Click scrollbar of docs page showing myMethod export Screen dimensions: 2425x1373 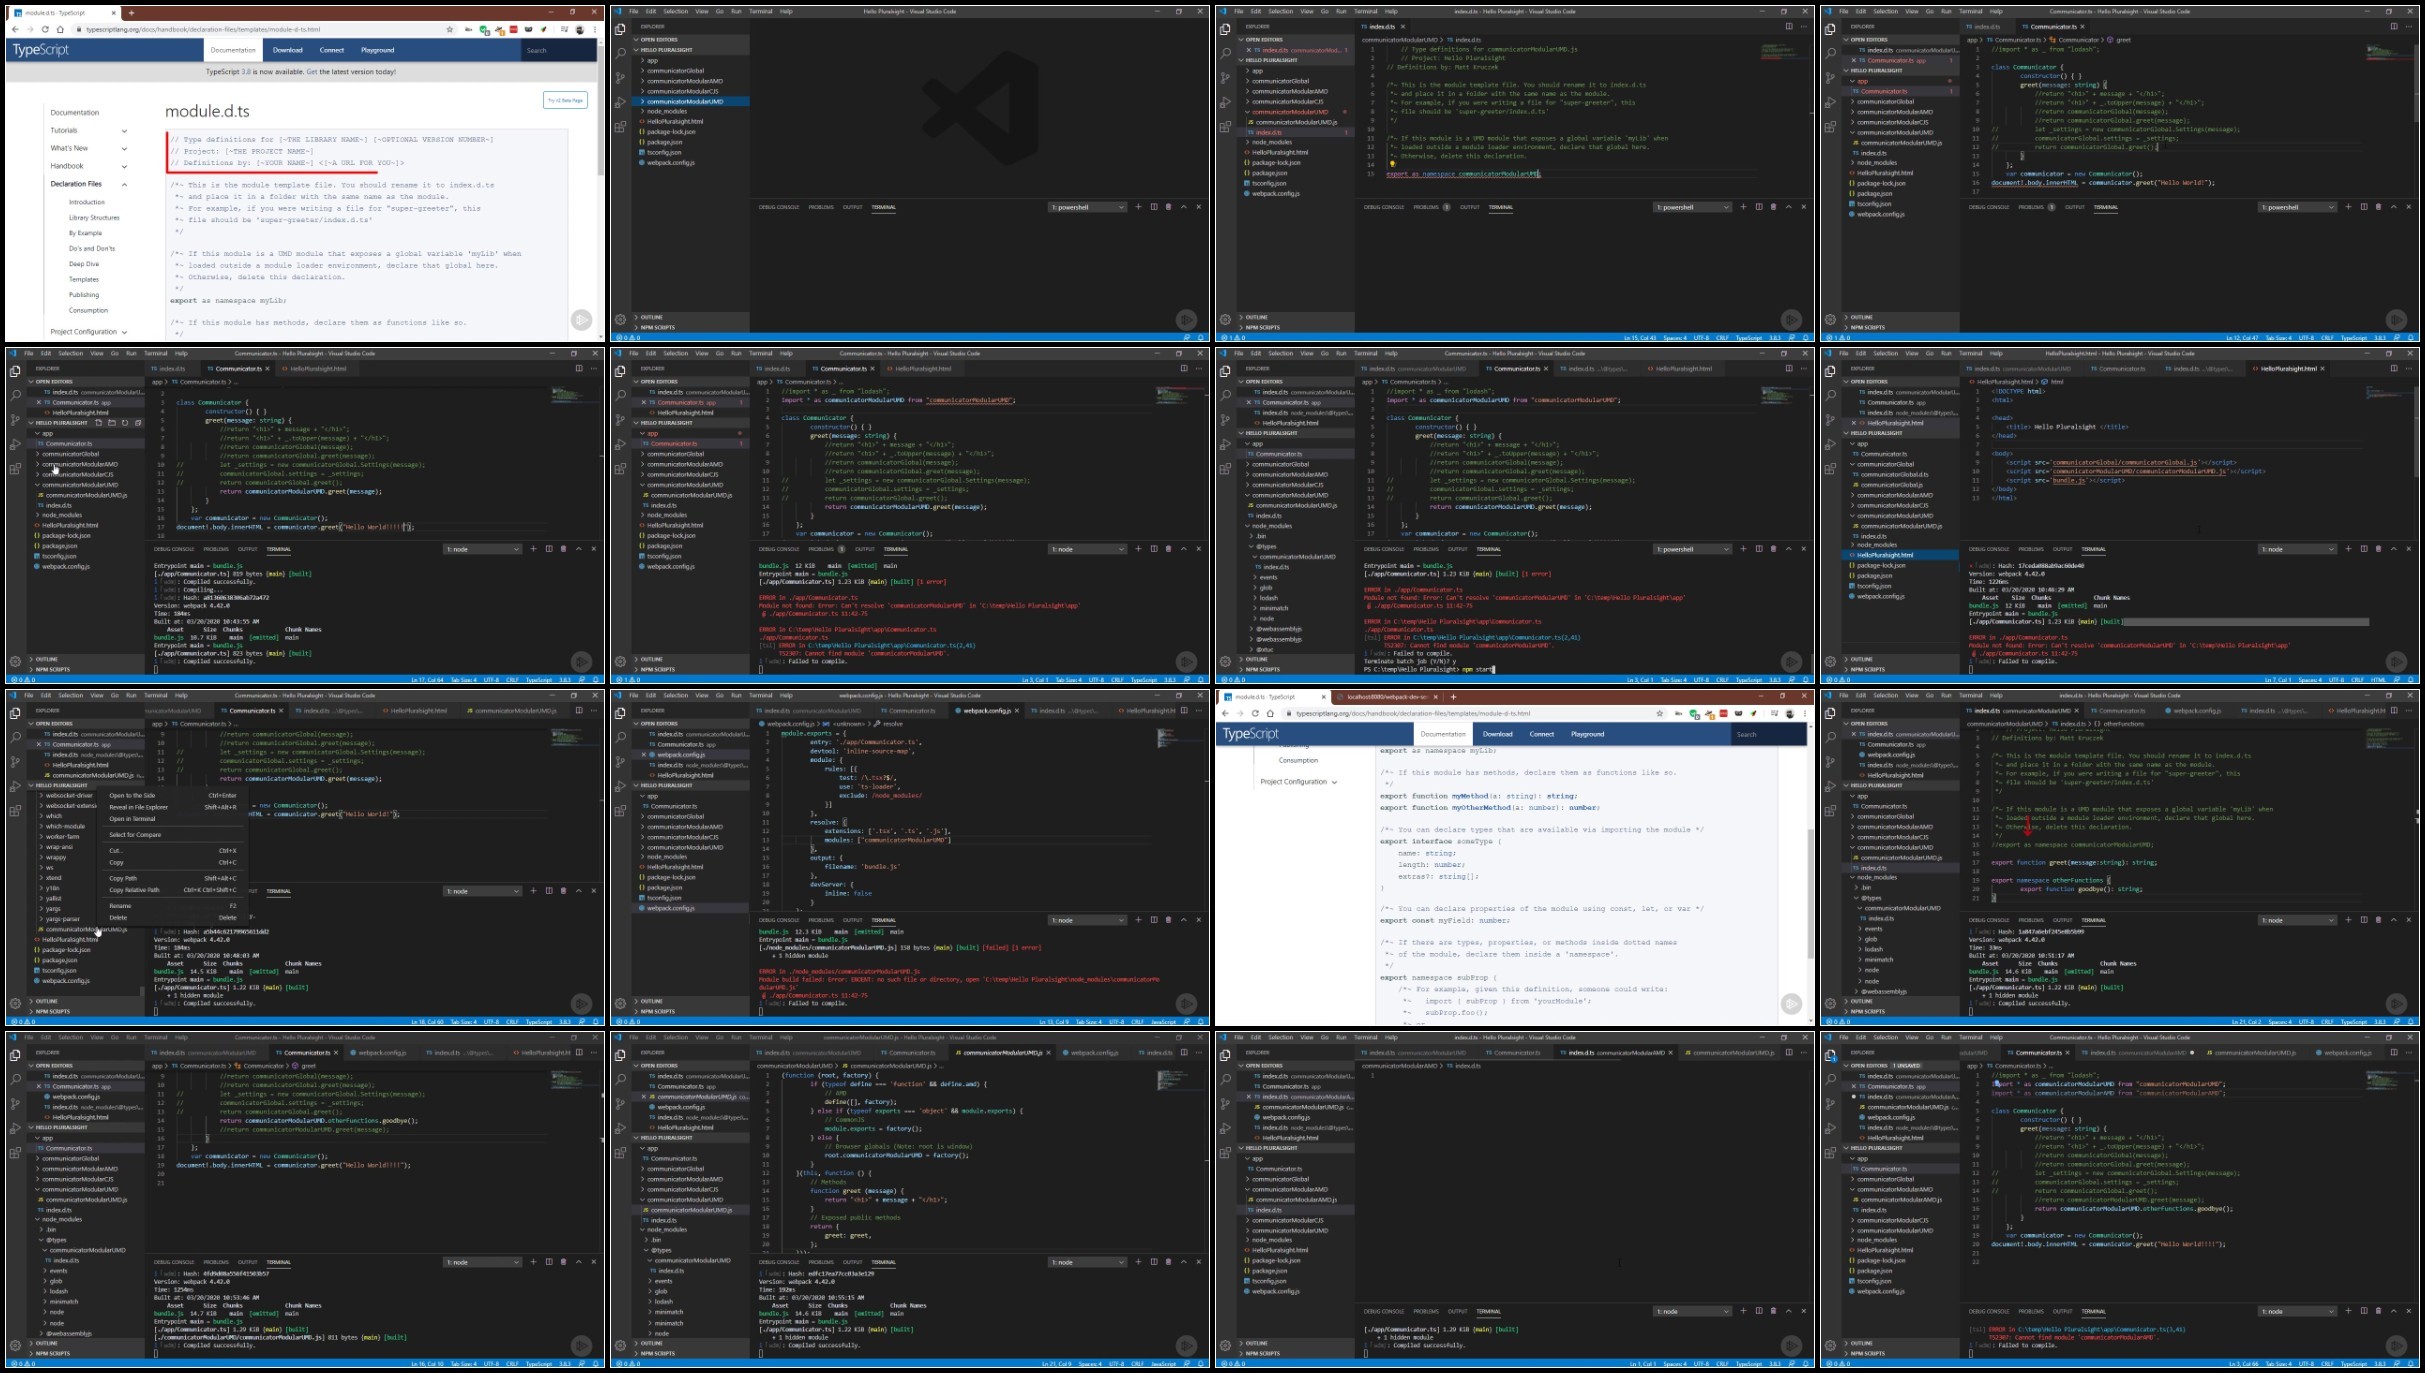click(x=1810, y=895)
